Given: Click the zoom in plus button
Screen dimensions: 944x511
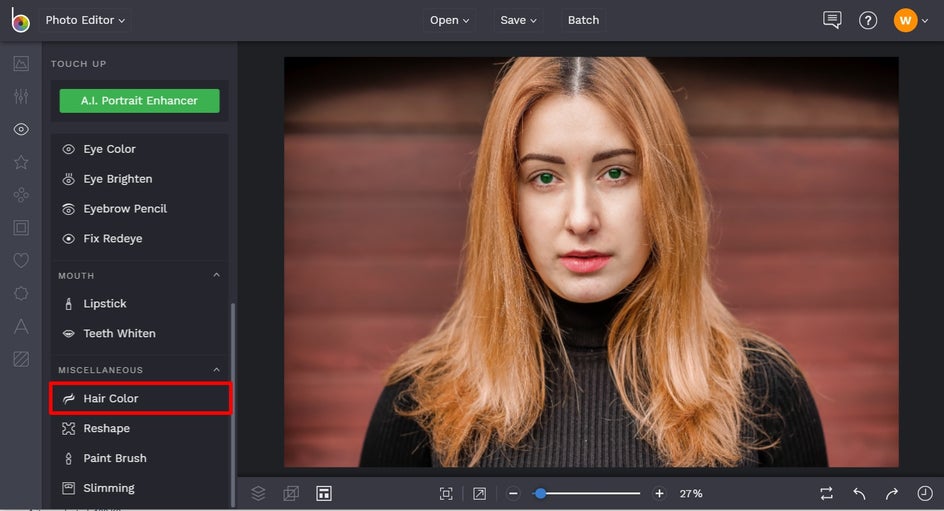Looking at the screenshot, I should (x=659, y=493).
